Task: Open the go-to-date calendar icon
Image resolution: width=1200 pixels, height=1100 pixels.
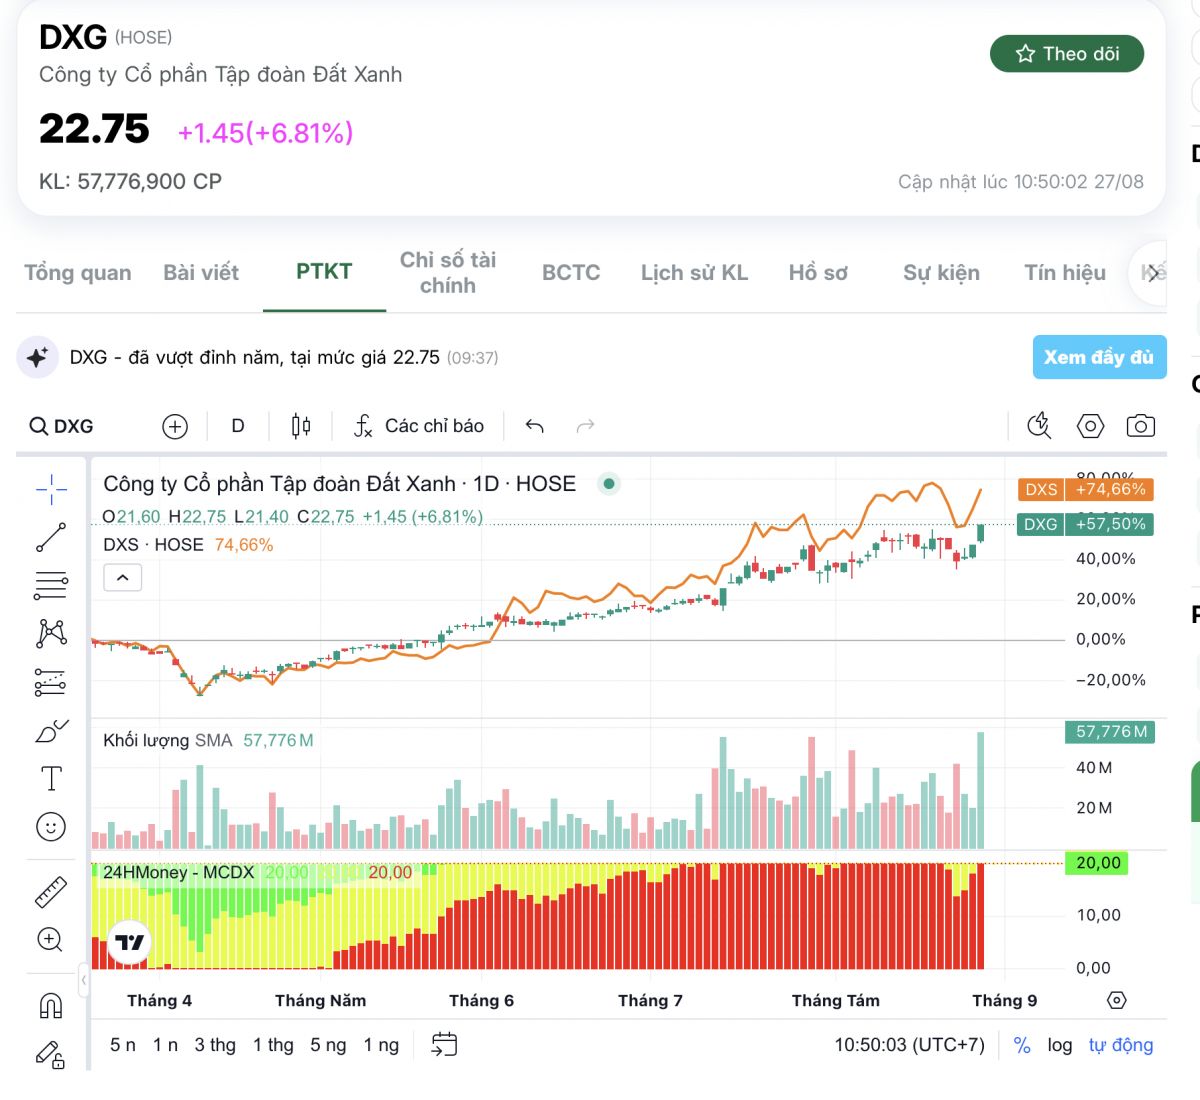Action: tap(444, 1045)
